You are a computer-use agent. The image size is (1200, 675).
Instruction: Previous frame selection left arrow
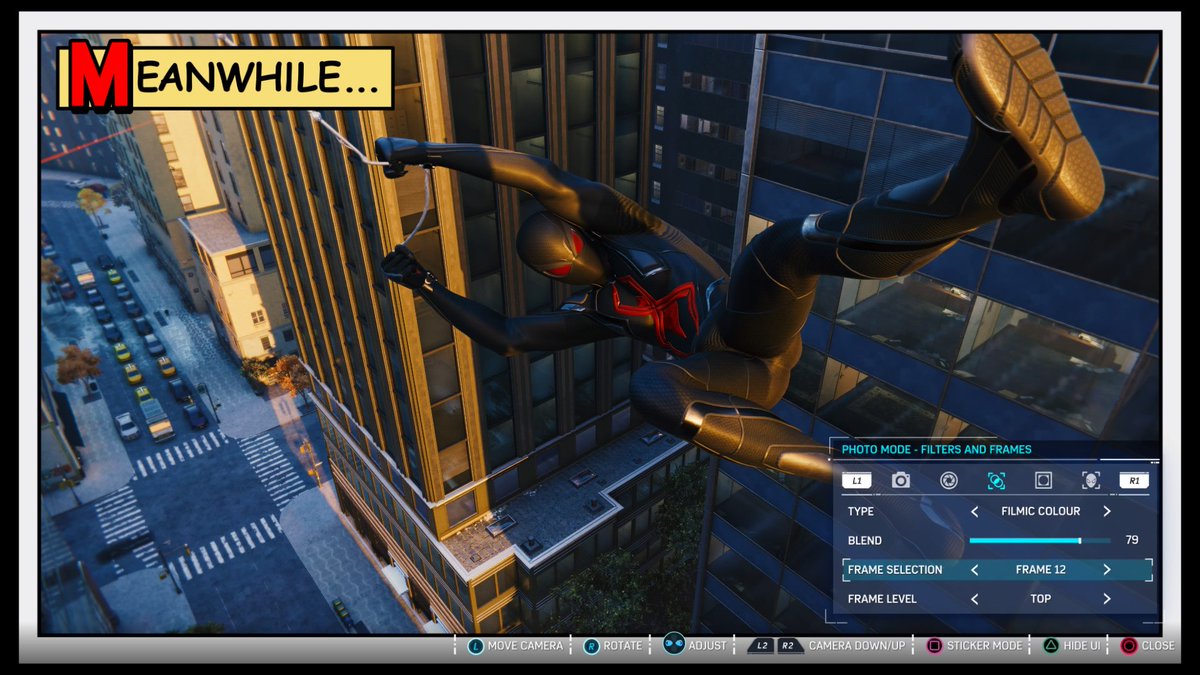point(975,570)
